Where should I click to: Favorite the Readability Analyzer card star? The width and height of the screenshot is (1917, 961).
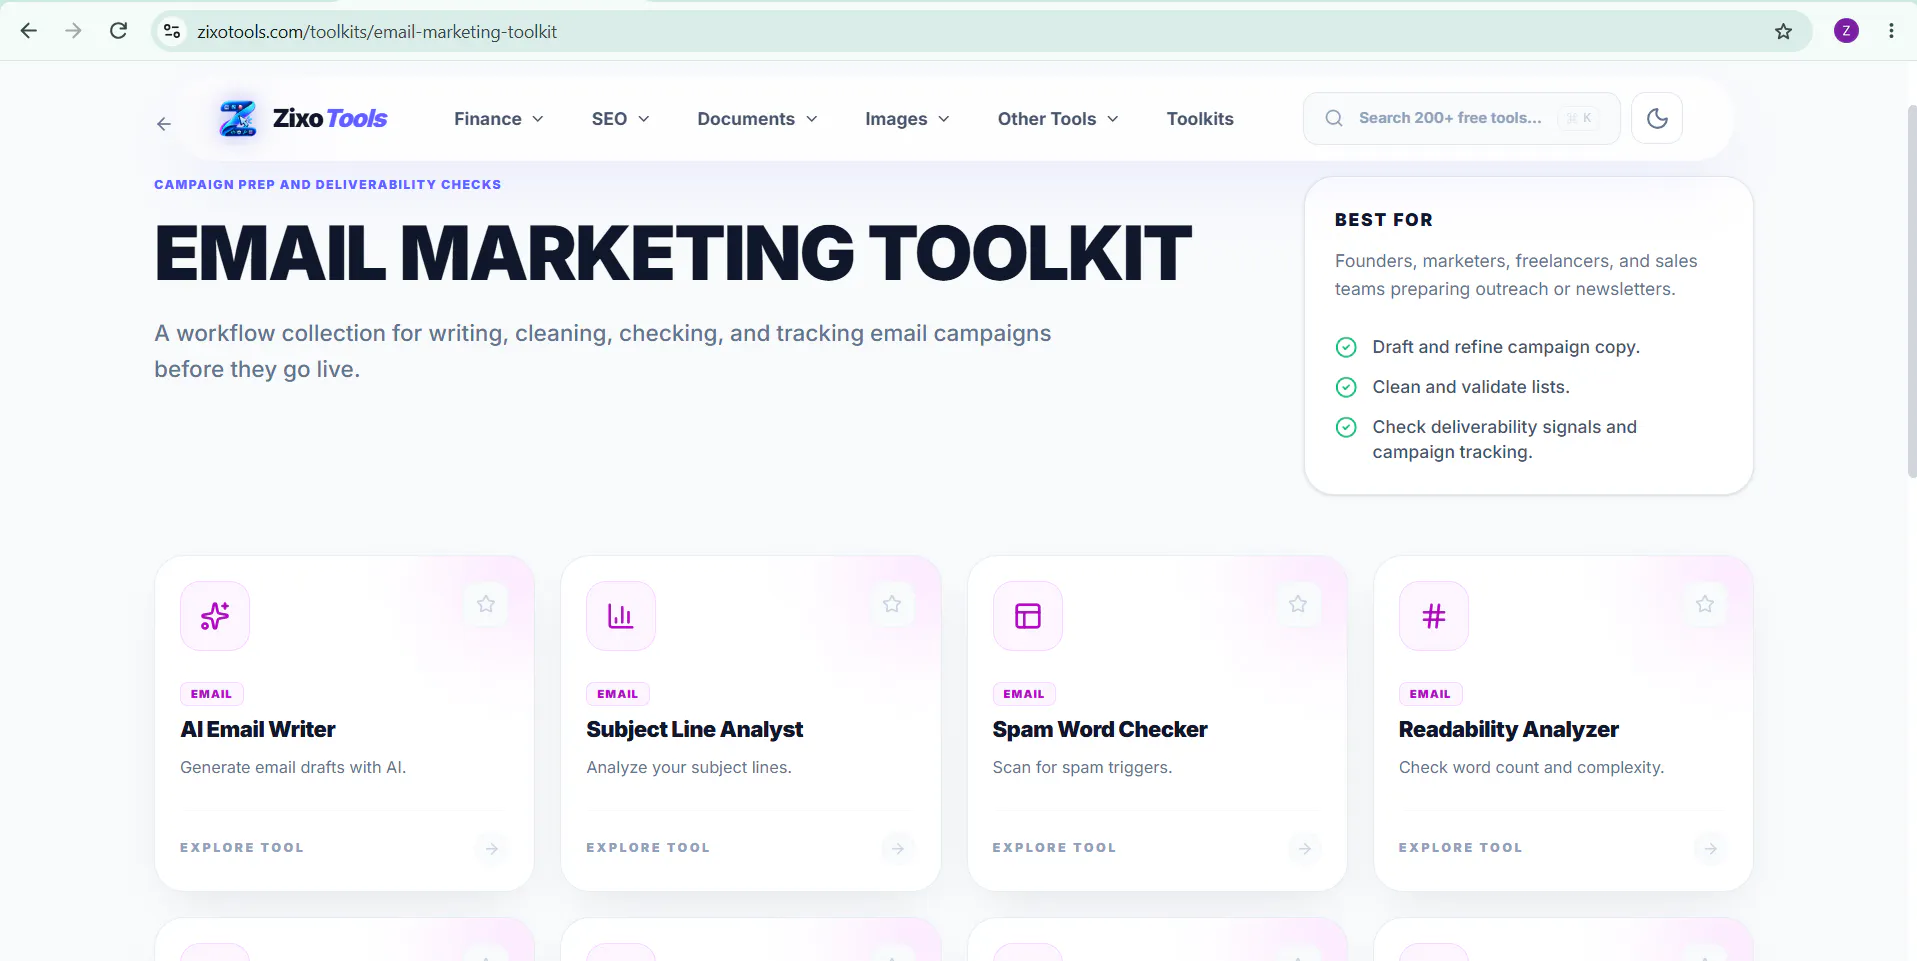click(1705, 604)
